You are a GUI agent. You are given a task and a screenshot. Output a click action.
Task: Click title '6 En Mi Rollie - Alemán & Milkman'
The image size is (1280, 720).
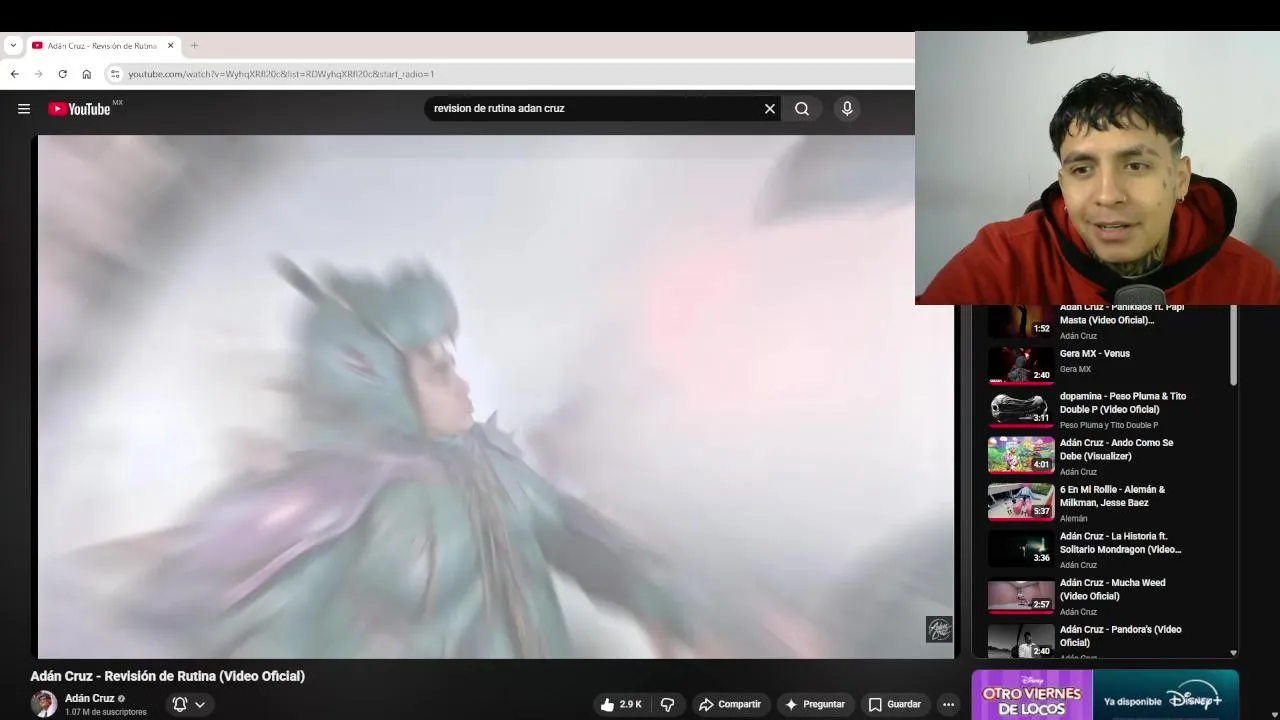pyautogui.click(x=1112, y=496)
